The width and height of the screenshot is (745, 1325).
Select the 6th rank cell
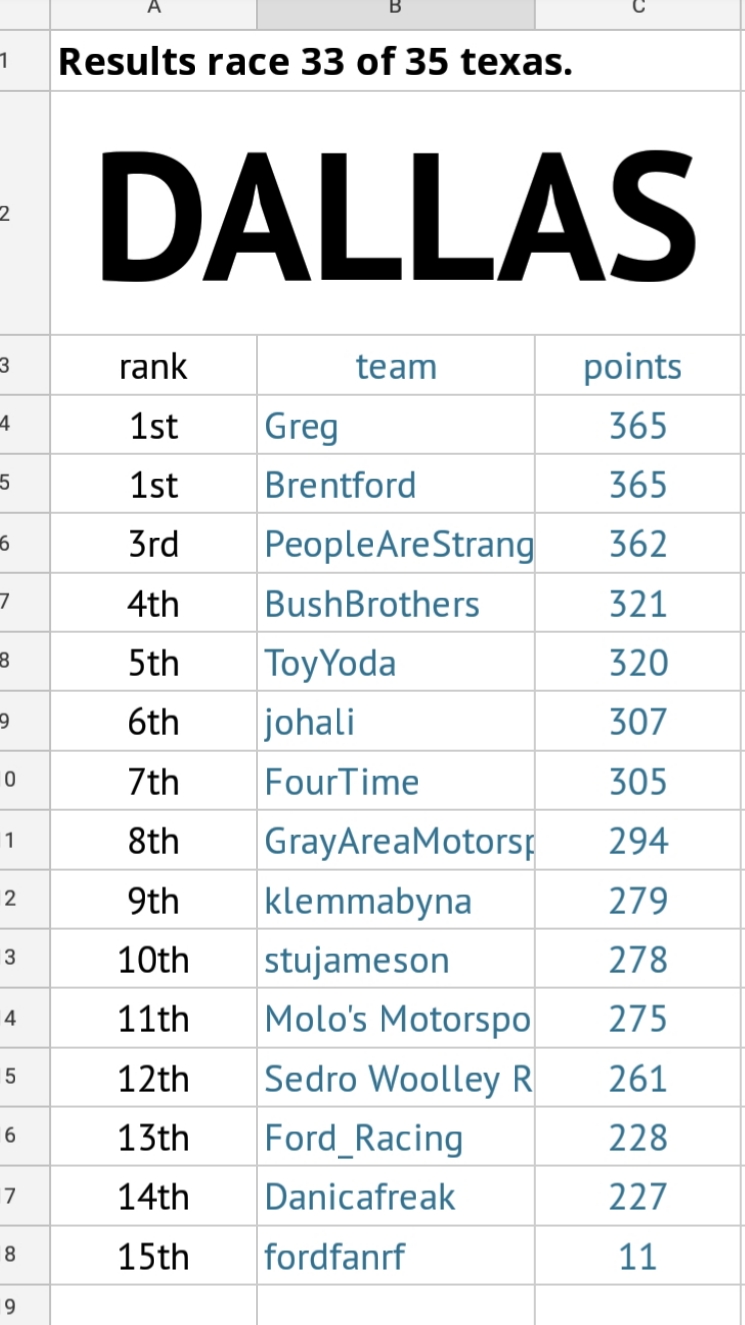(153, 723)
